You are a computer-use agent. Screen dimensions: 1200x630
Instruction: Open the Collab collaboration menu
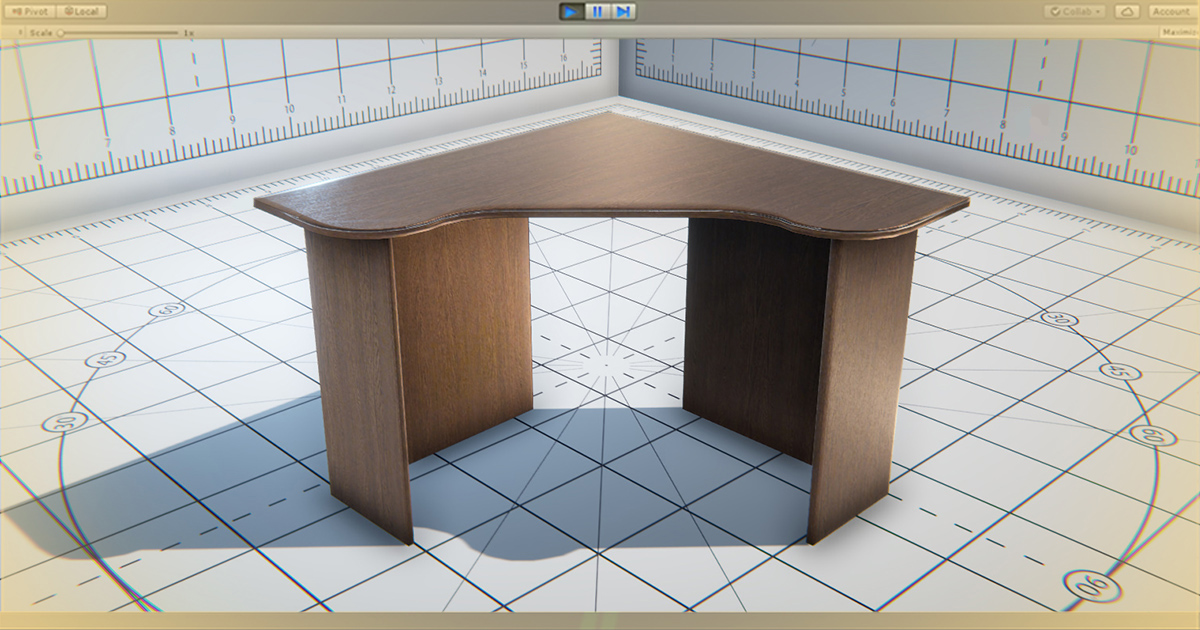coord(1078,11)
